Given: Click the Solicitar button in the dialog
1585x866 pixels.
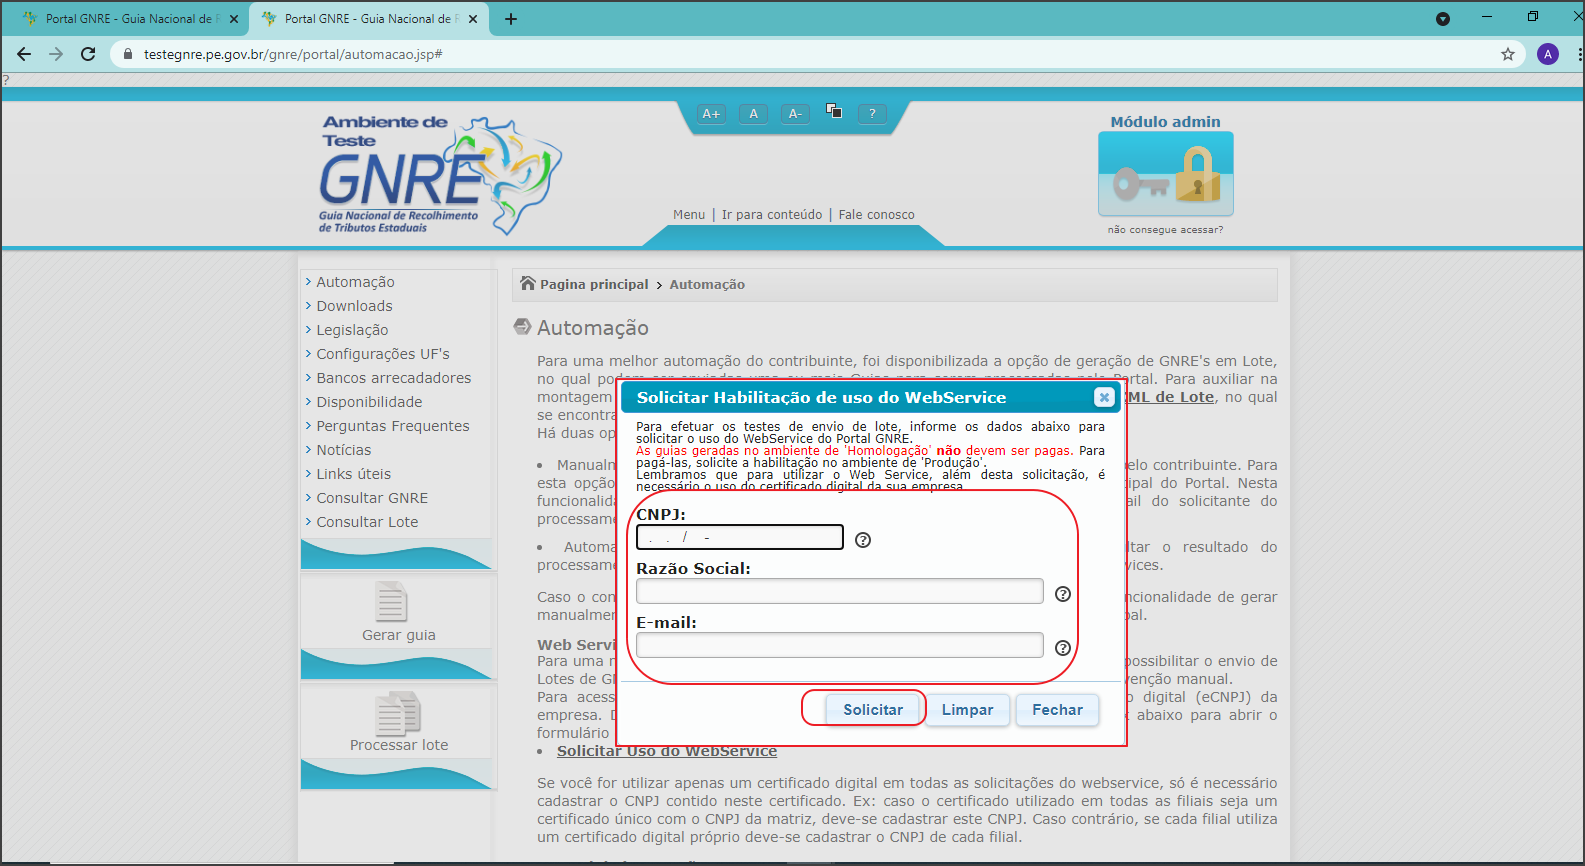Looking at the screenshot, I should pos(873,710).
